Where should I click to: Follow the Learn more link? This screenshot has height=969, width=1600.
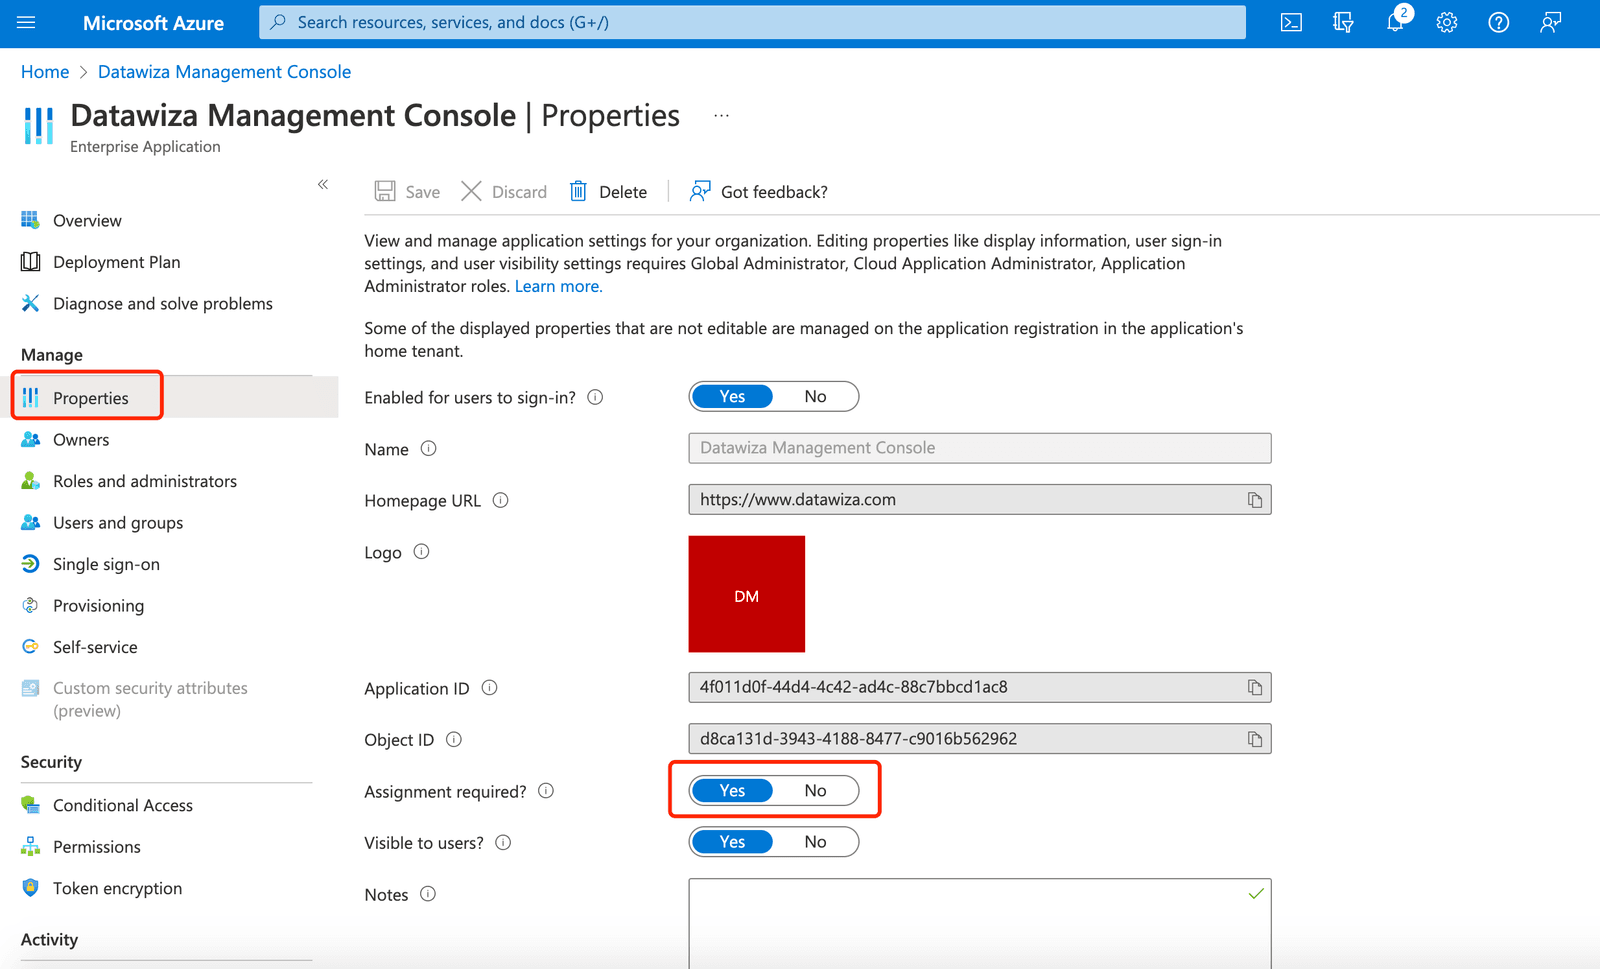(558, 286)
